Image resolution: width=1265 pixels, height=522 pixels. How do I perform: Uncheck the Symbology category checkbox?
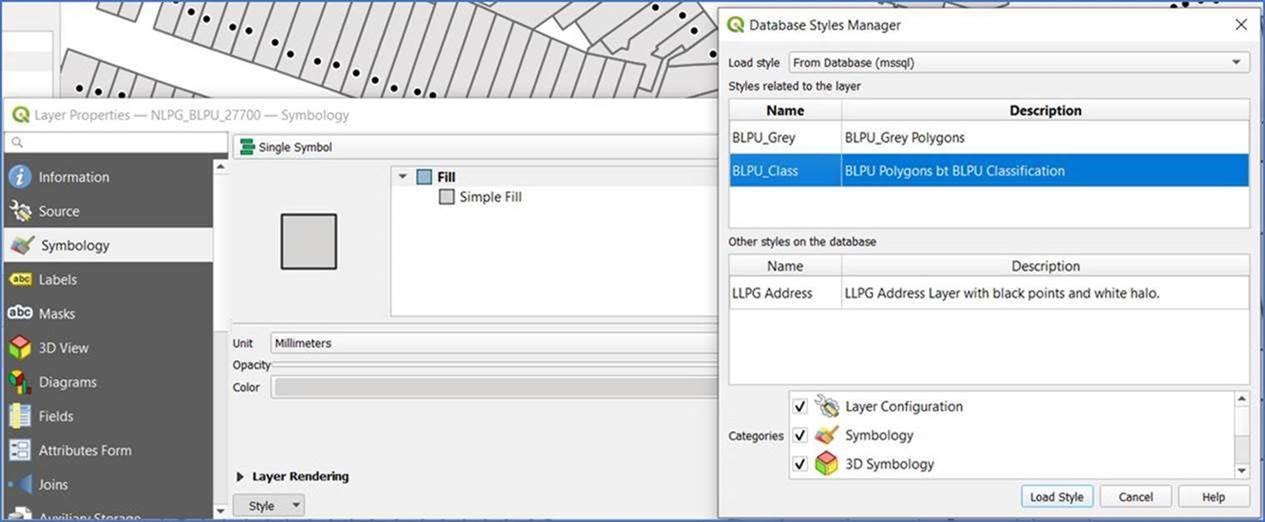(800, 436)
